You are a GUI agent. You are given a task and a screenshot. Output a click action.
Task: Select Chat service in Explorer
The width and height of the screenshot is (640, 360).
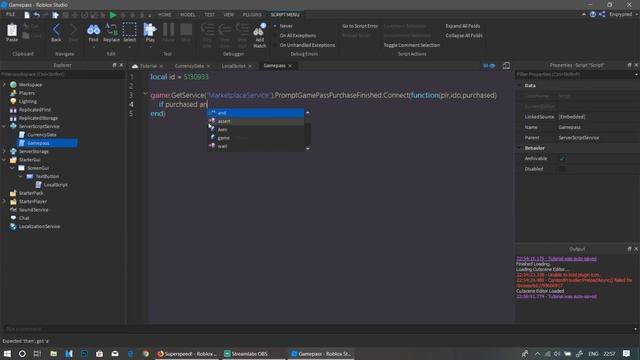coord(24,218)
